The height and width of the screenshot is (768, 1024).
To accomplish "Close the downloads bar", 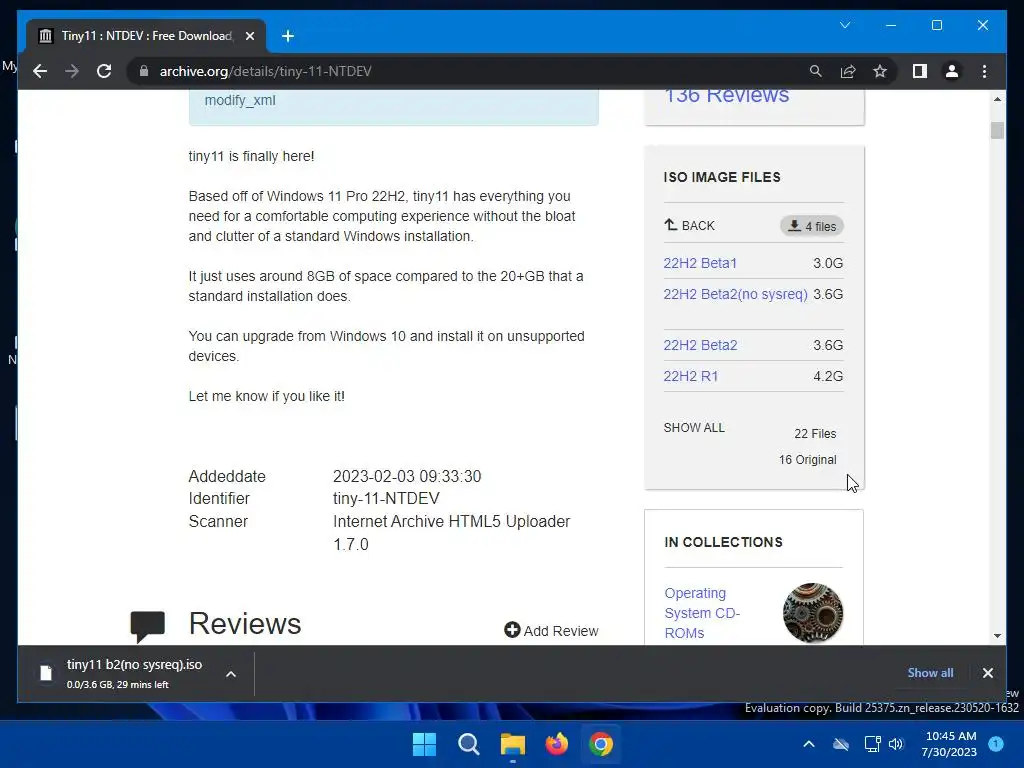I will pyautogui.click(x=987, y=673).
